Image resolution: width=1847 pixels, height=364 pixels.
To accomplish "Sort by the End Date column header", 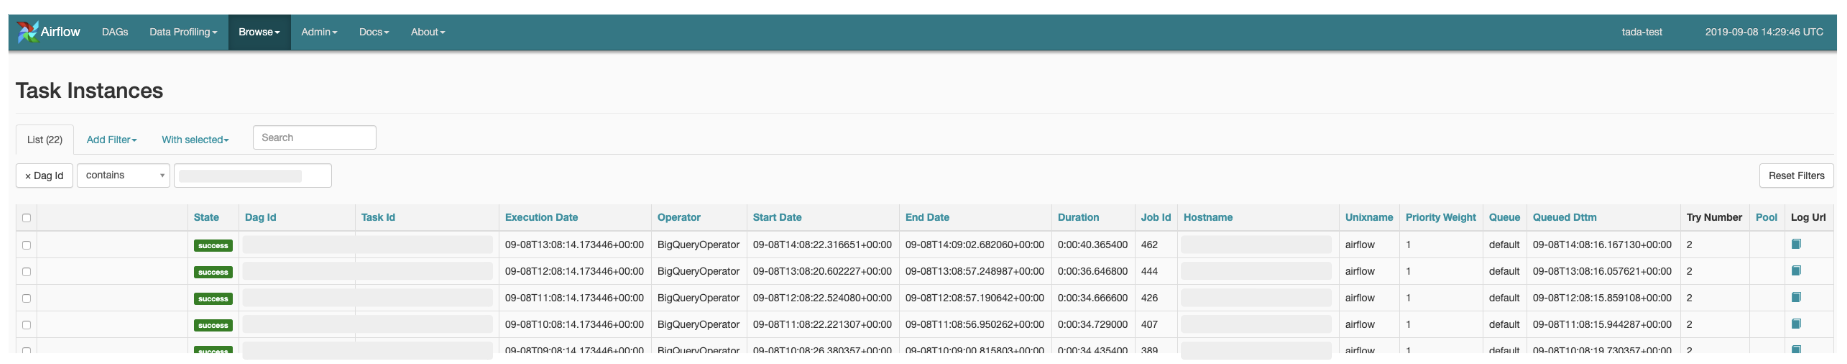I will coord(927,217).
